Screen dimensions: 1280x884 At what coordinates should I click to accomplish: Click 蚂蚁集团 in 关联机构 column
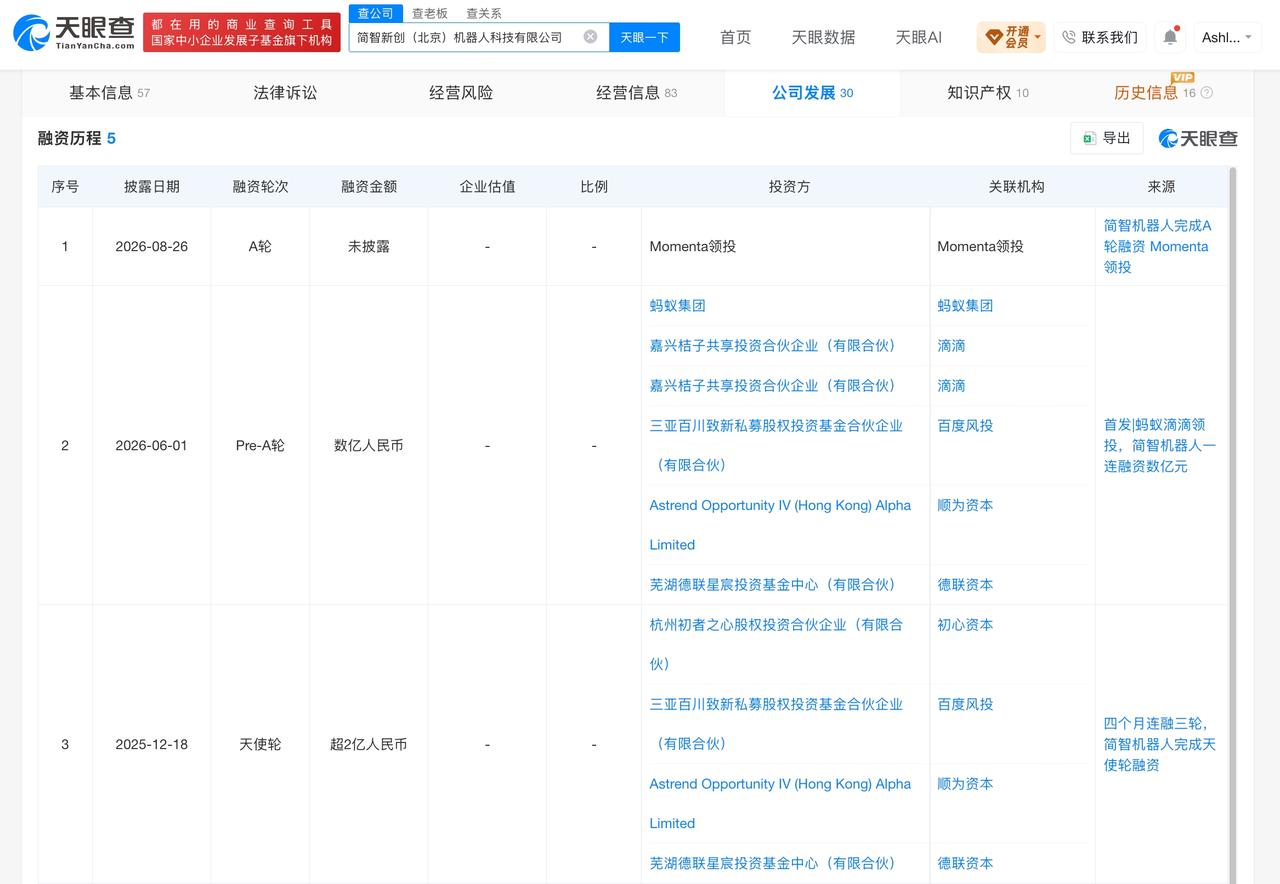click(x=965, y=306)
